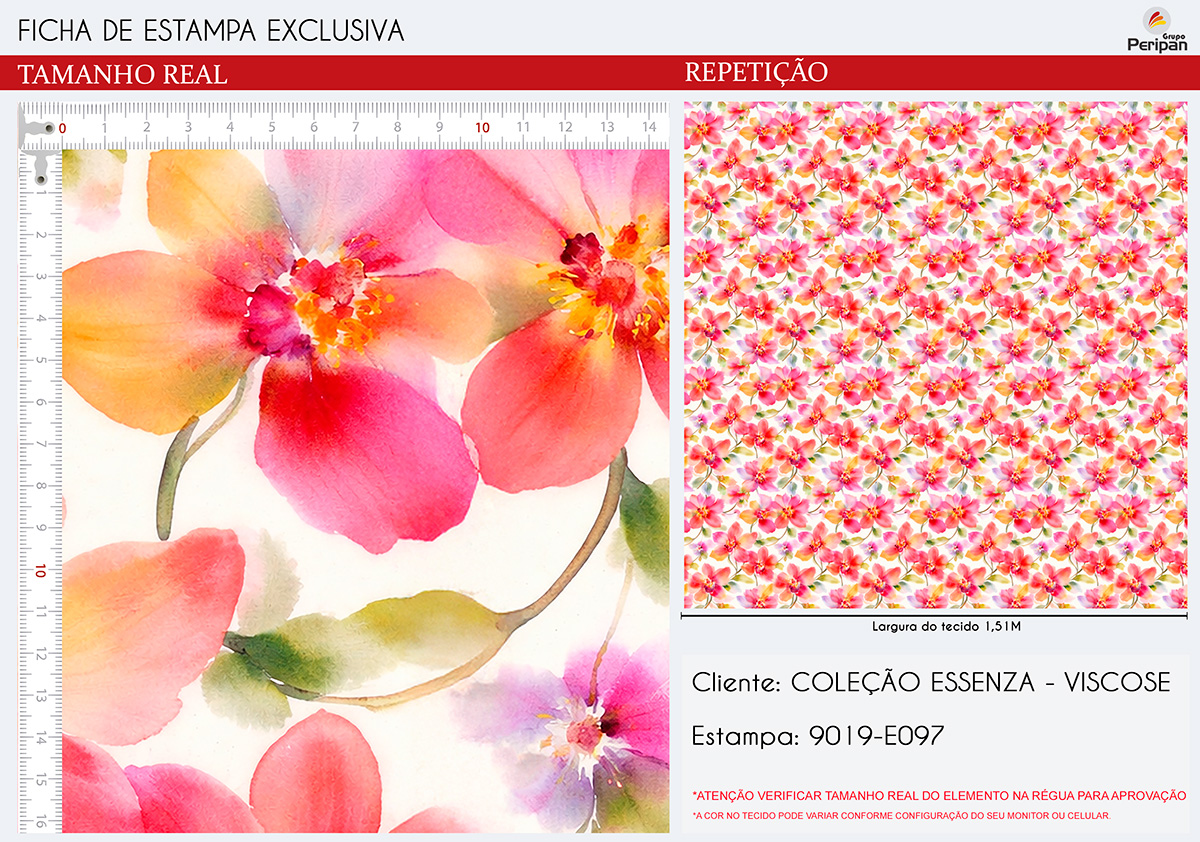Viewport: 1200px width, 842px height.
Task: Click the Estampa: 9019-E097 code
Action: (818, 737)
